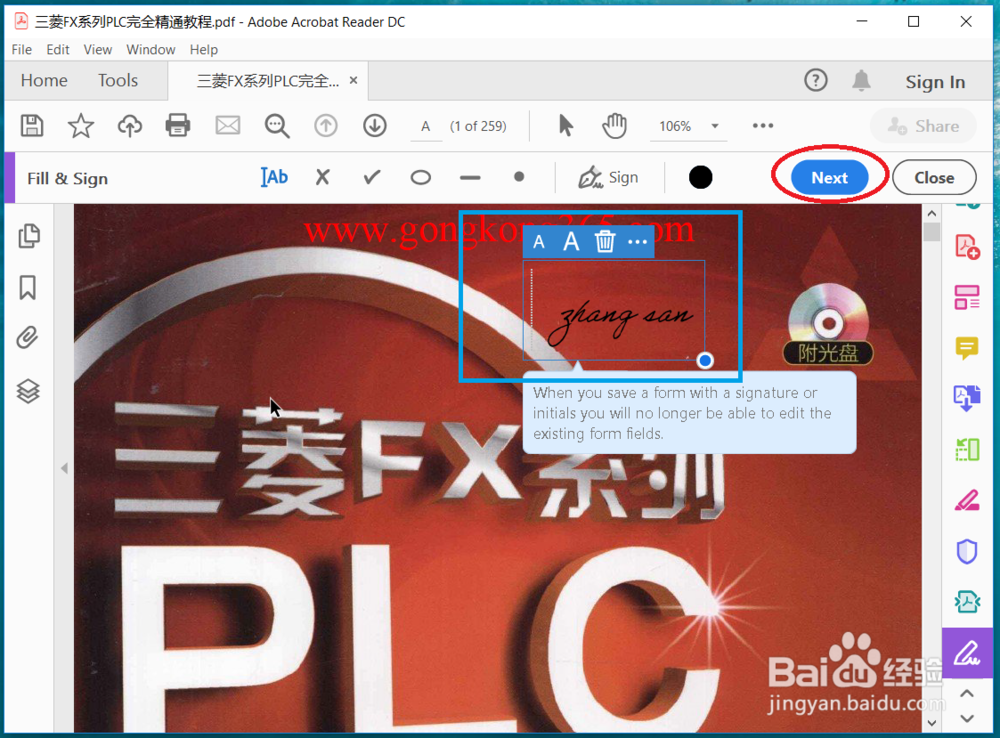The height and width of the screenshot is (738, 1000).
Task: Add the file to starred
Action: tap(81, 126)
